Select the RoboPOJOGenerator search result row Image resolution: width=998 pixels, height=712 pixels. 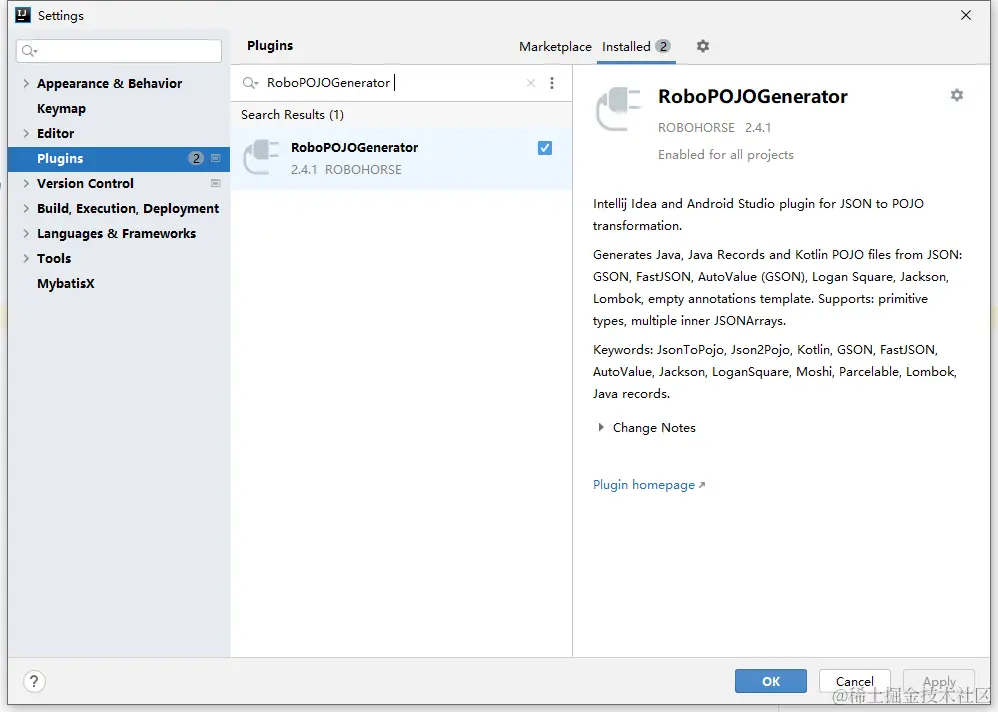click(401, 158)
